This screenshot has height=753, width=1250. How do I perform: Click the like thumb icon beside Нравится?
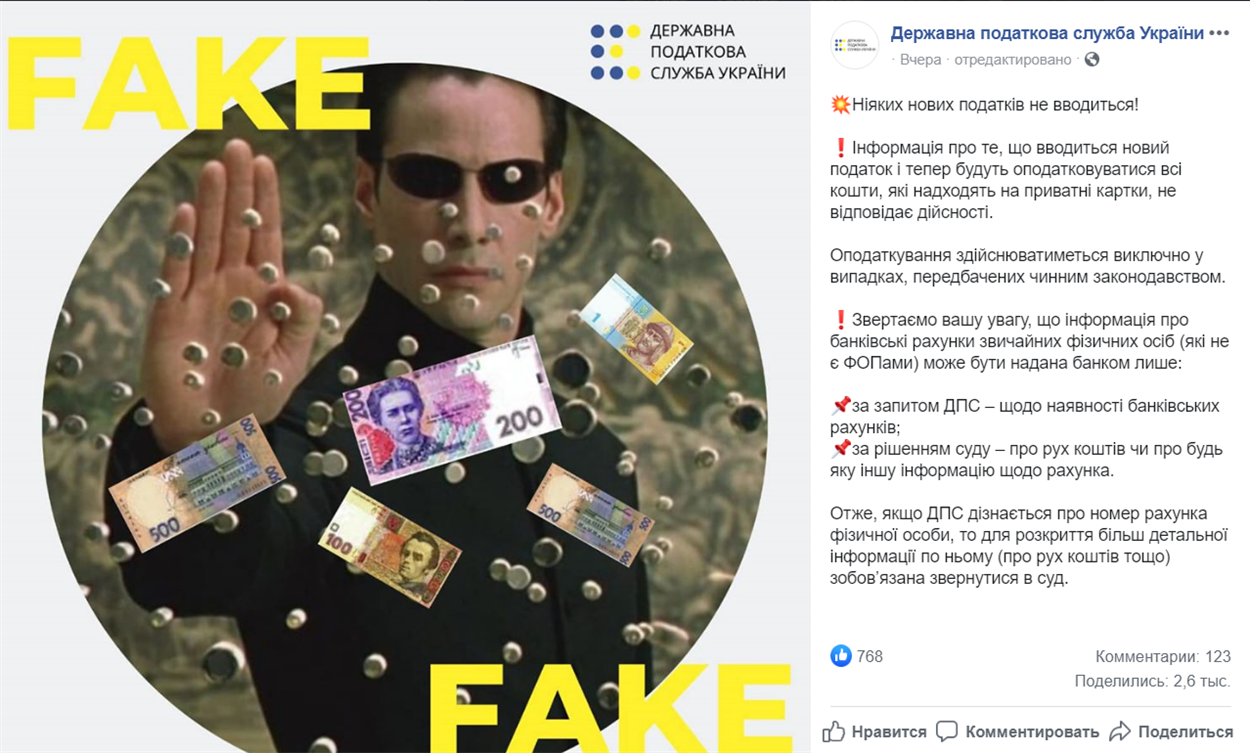pos(833,732)
